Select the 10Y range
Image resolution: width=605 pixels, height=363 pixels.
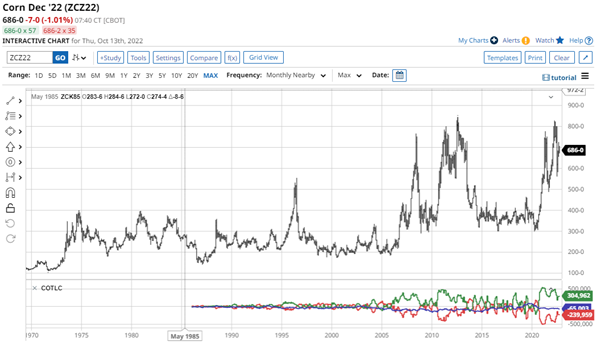176,76
